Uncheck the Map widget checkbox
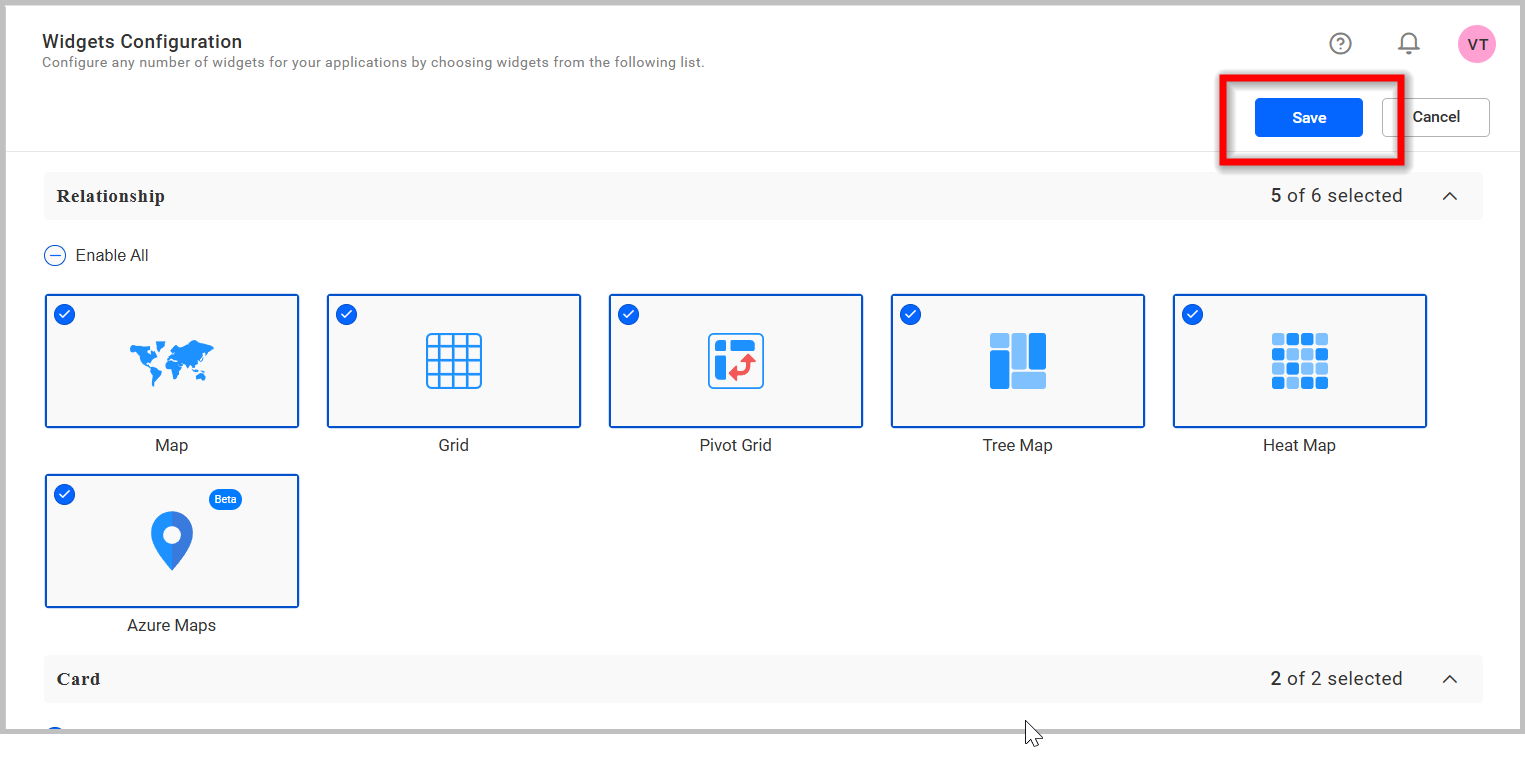Screen dimensions: 1525x768 click(x=64, y=314)
